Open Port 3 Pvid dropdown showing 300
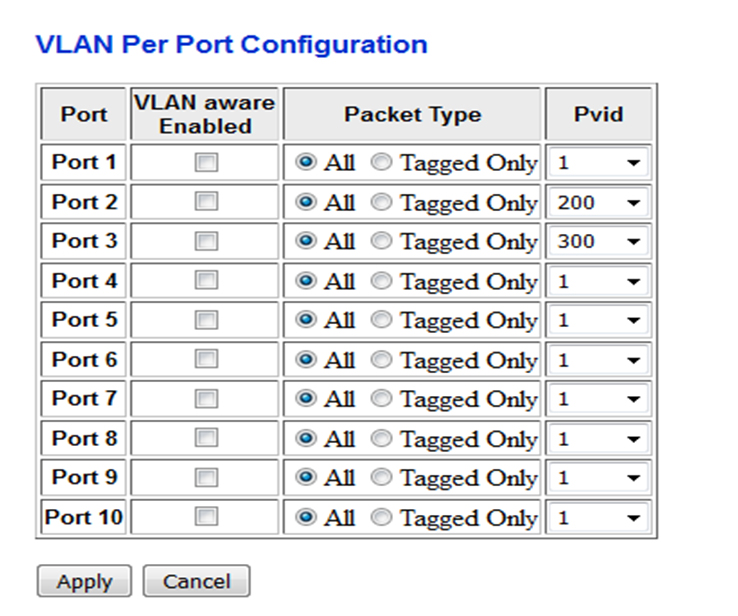738x616 pixels. tap(598, 242)
